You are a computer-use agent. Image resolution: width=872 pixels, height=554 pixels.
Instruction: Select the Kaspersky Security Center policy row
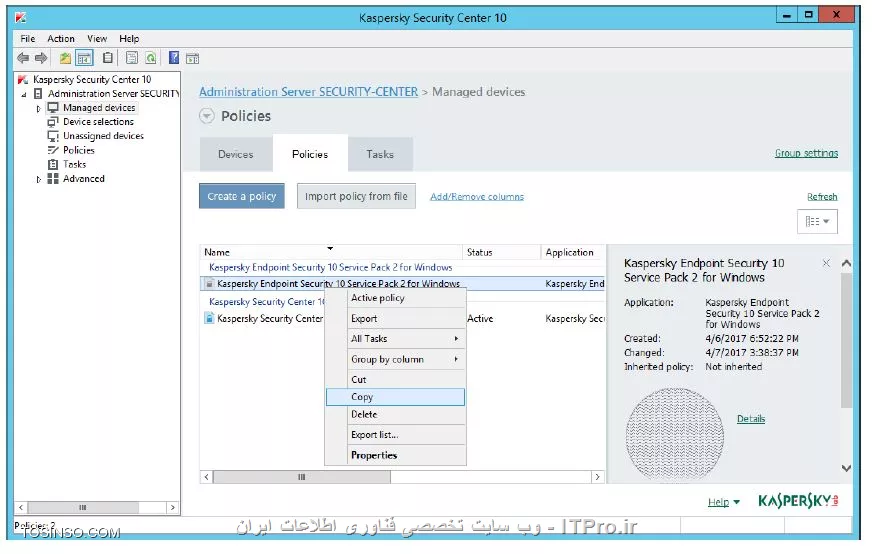tap(403, 318)
